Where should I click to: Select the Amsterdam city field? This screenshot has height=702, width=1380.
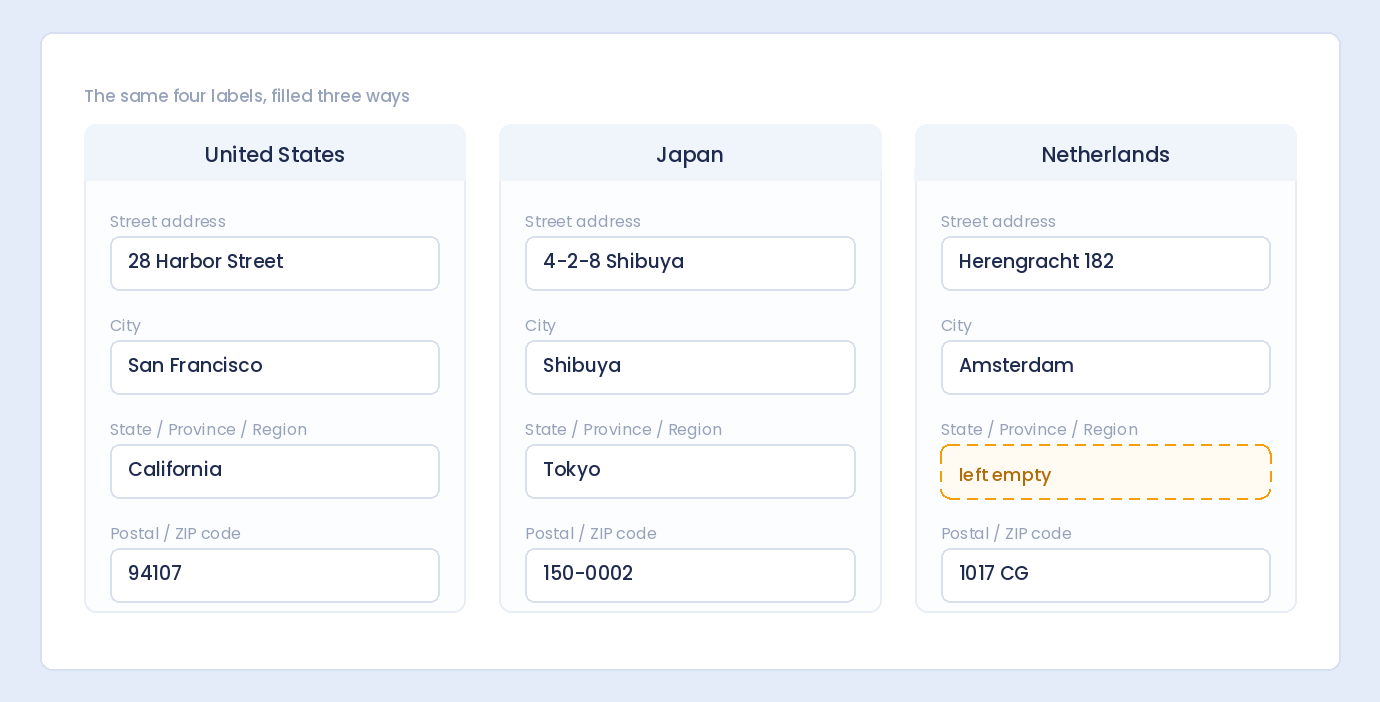[1106, 367]
